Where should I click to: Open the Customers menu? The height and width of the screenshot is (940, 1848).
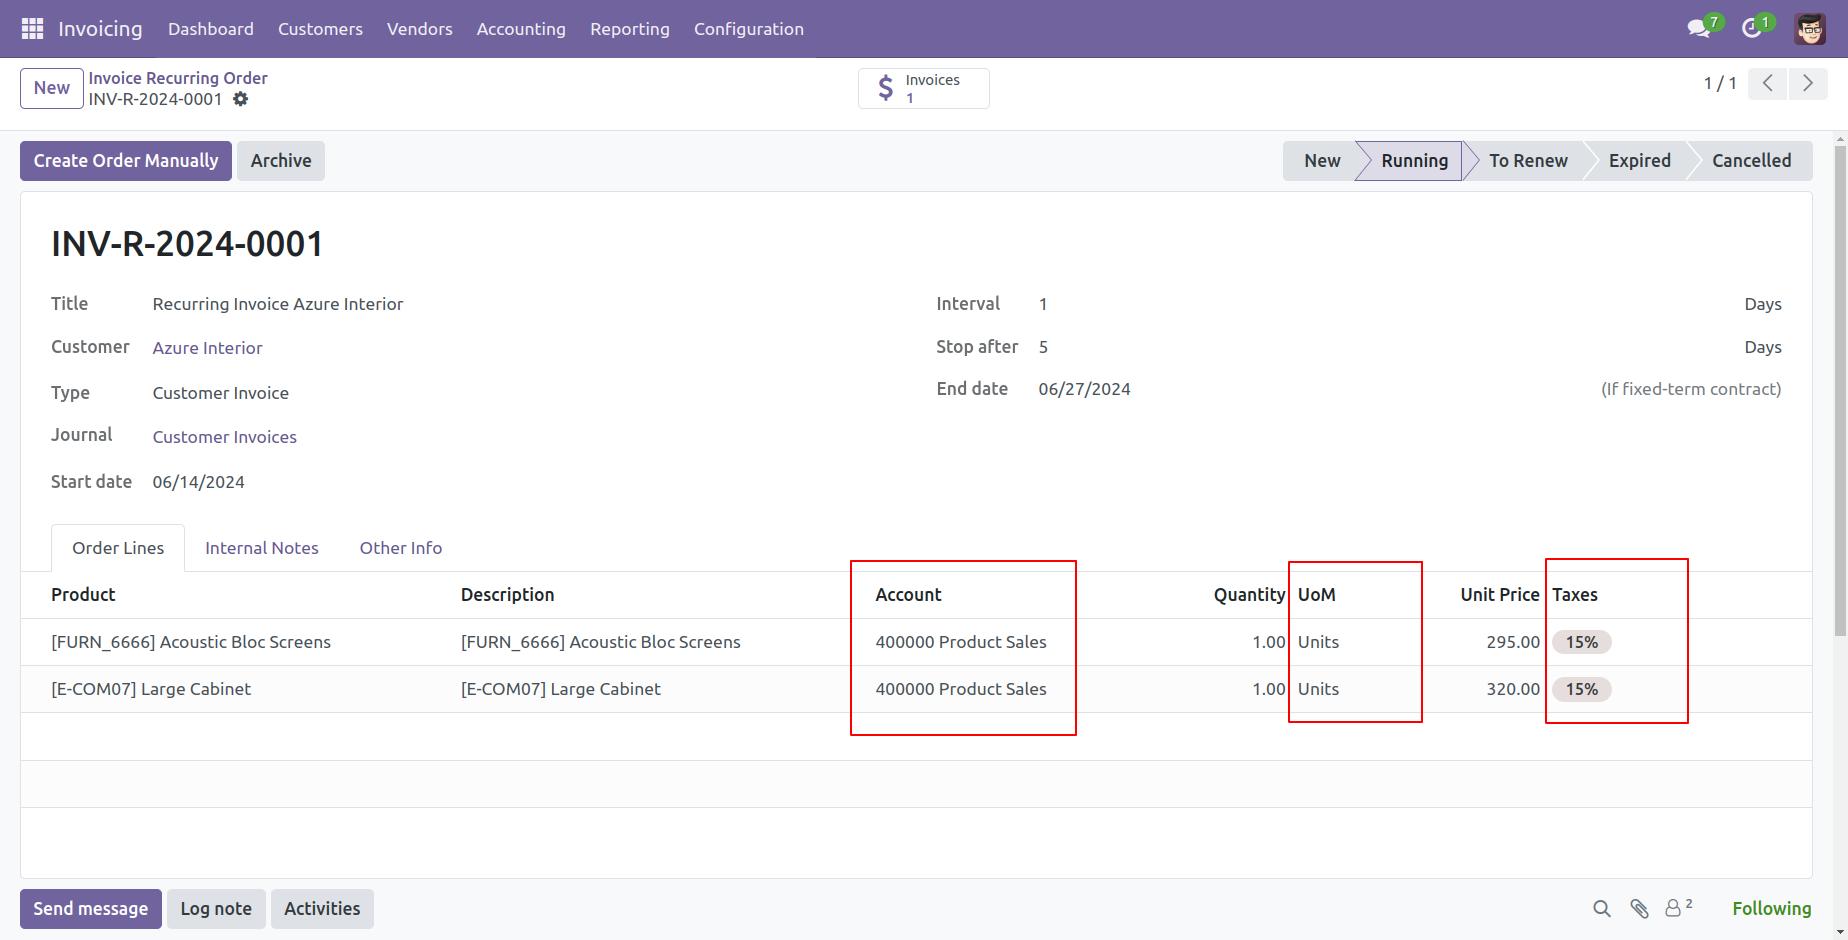click(320, 29)
